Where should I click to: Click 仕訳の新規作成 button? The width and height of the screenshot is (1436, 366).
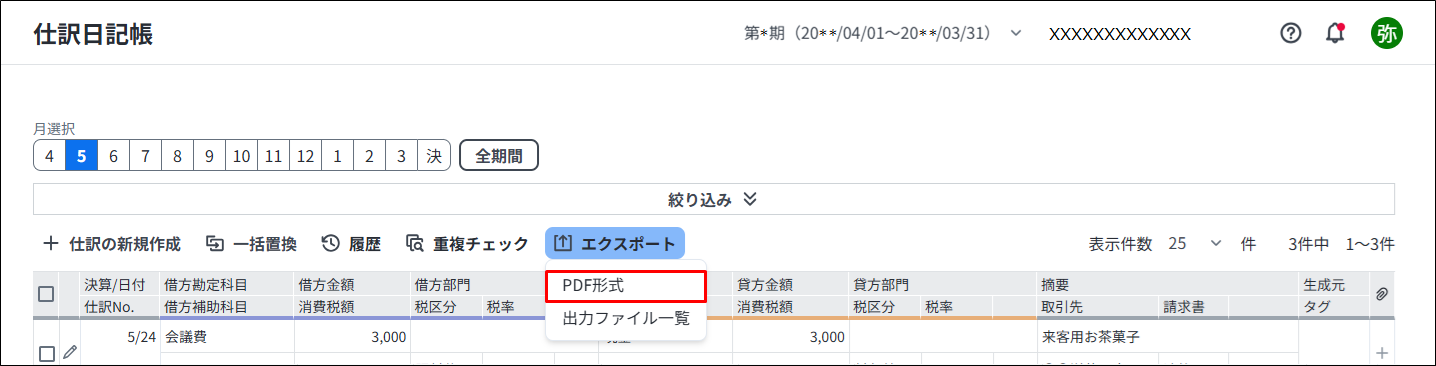tap(112, 243)
